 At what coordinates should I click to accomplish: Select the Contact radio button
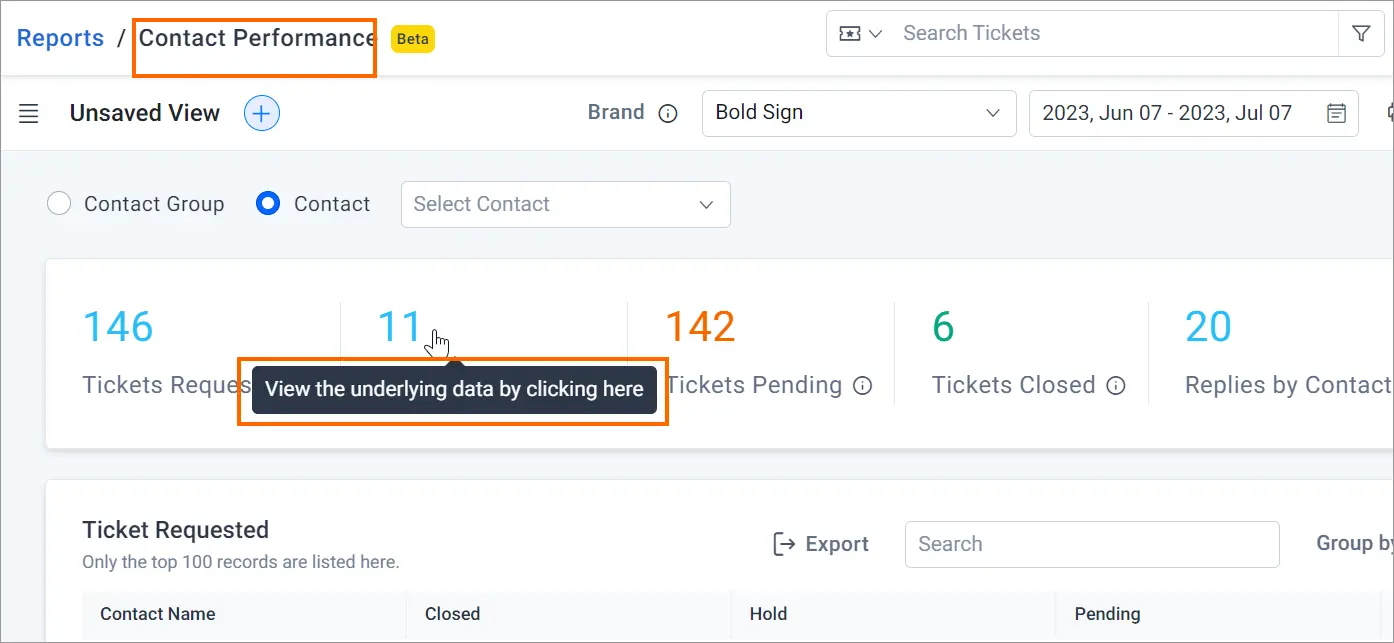268,204
